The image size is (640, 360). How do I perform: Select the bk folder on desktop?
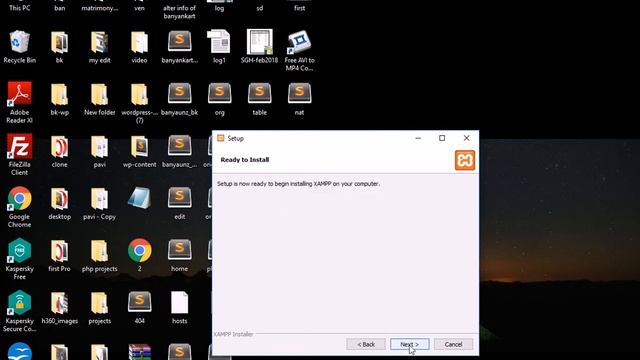(x=60, y=42)
